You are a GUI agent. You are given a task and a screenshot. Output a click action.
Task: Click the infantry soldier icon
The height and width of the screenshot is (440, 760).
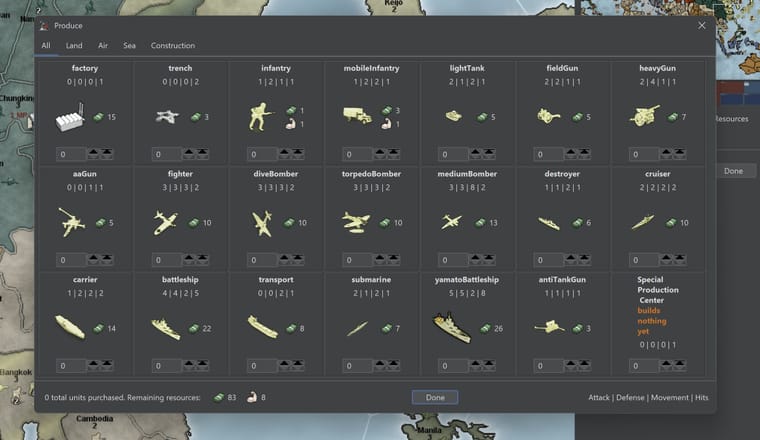260,116
